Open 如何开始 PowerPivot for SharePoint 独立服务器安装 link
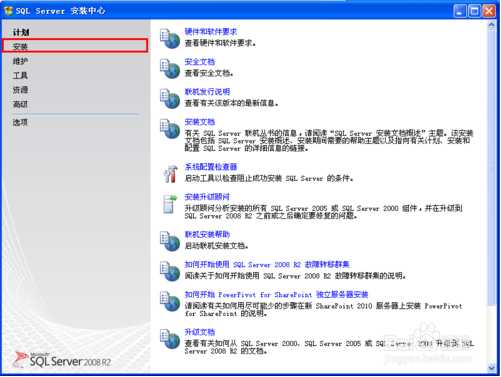 point(276,294)
